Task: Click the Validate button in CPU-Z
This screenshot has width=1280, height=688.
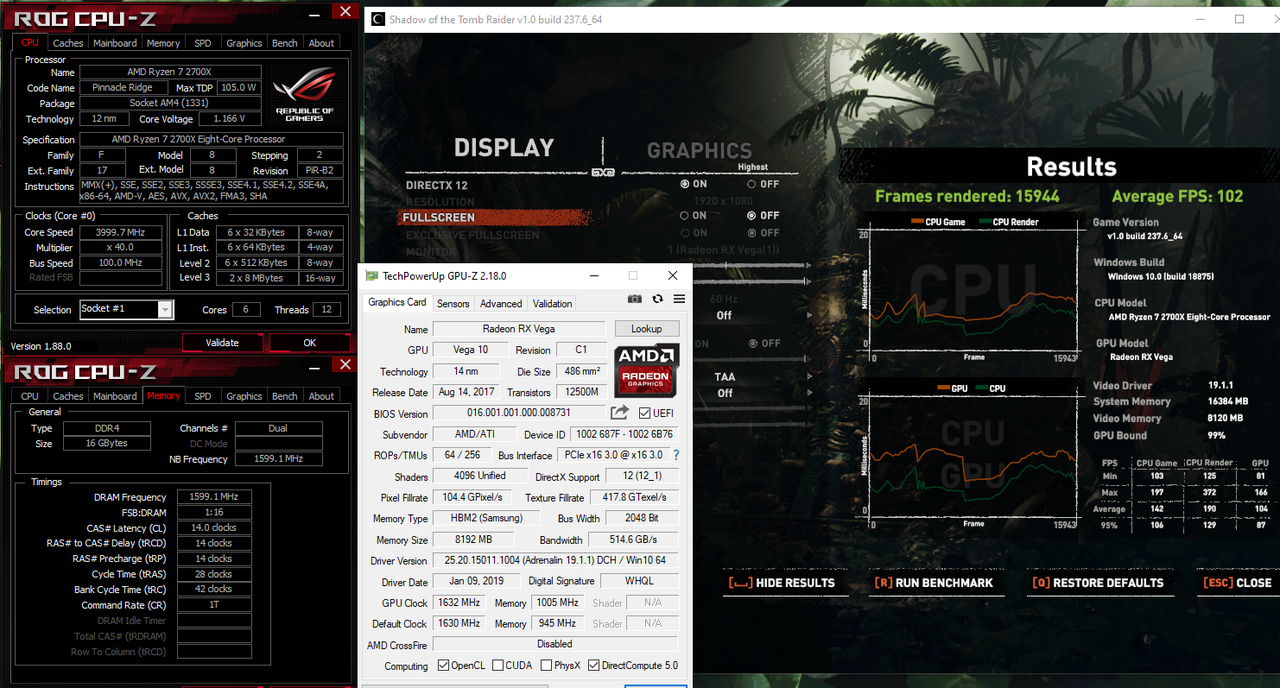Action: click(x=222, y=342)
